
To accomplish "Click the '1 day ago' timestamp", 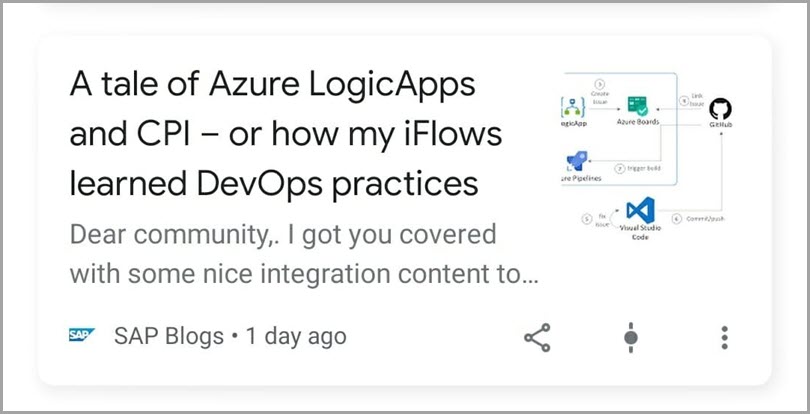I will (x=296, y=336).
